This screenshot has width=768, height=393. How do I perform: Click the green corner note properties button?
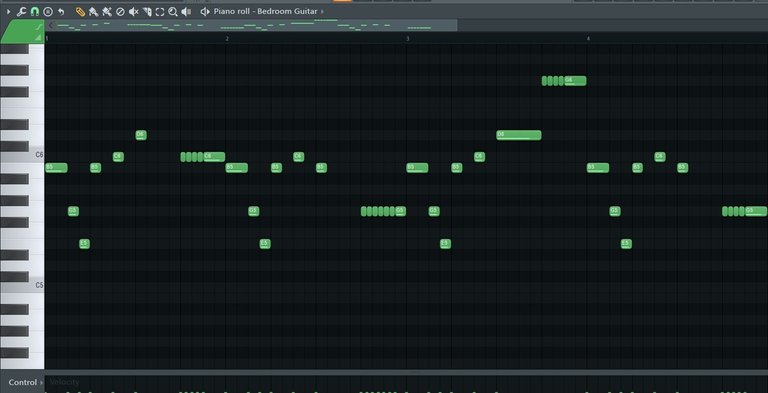pos(23,32)
